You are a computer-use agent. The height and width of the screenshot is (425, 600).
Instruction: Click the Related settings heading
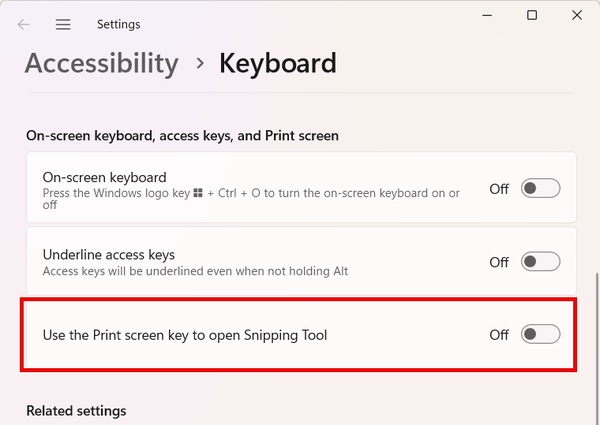76,411
